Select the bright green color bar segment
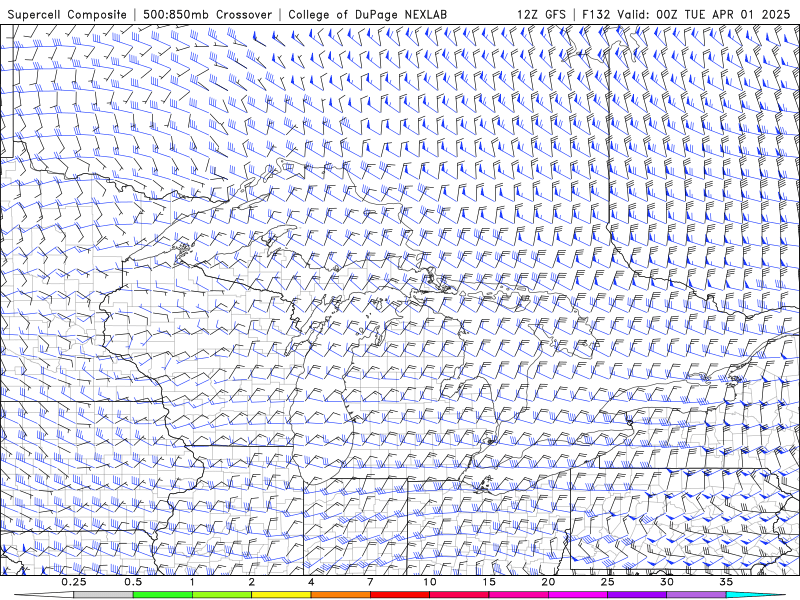 tap(163, 595)
